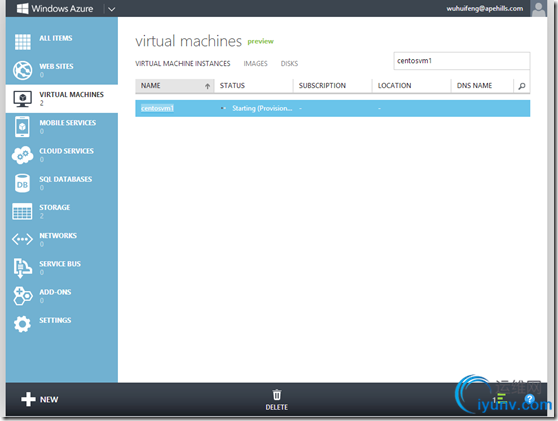Click the centosvm1 search input field

tap(462, 61)
